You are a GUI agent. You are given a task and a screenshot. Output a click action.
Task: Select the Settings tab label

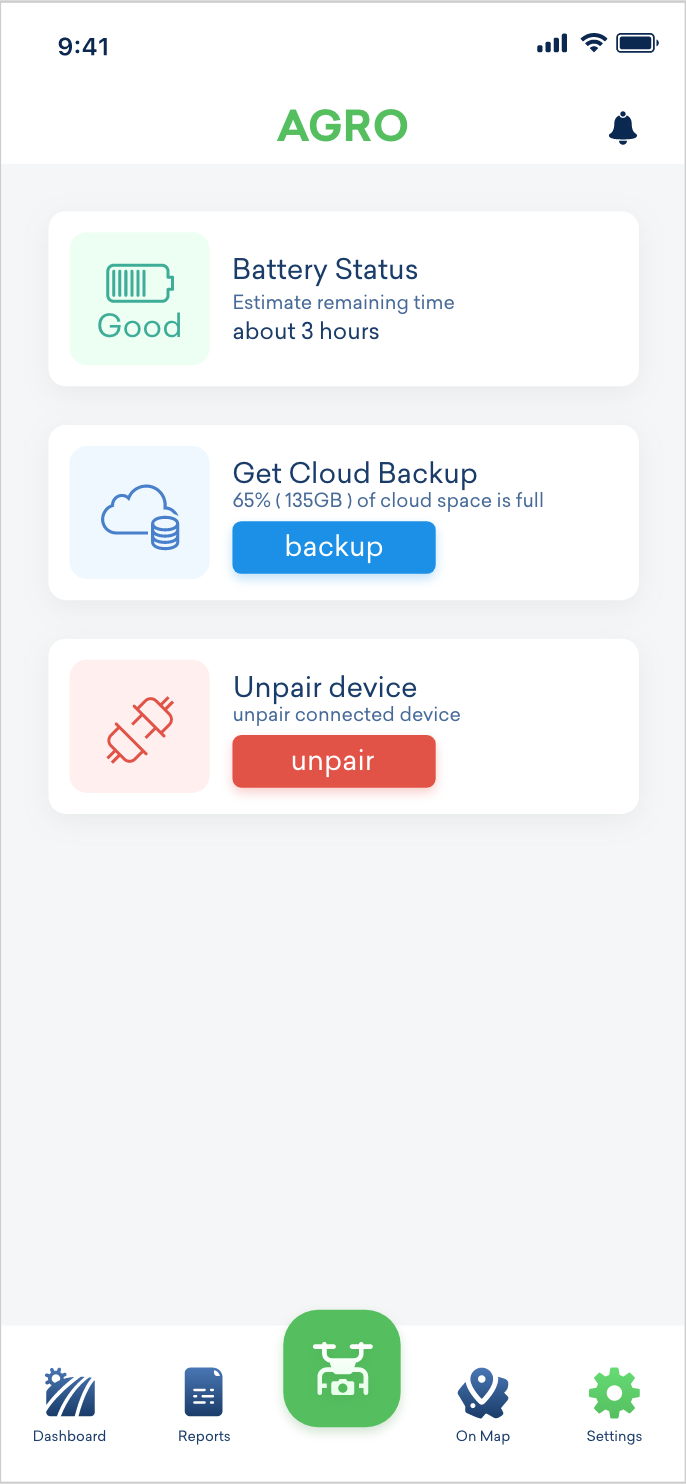(614, 1436)
